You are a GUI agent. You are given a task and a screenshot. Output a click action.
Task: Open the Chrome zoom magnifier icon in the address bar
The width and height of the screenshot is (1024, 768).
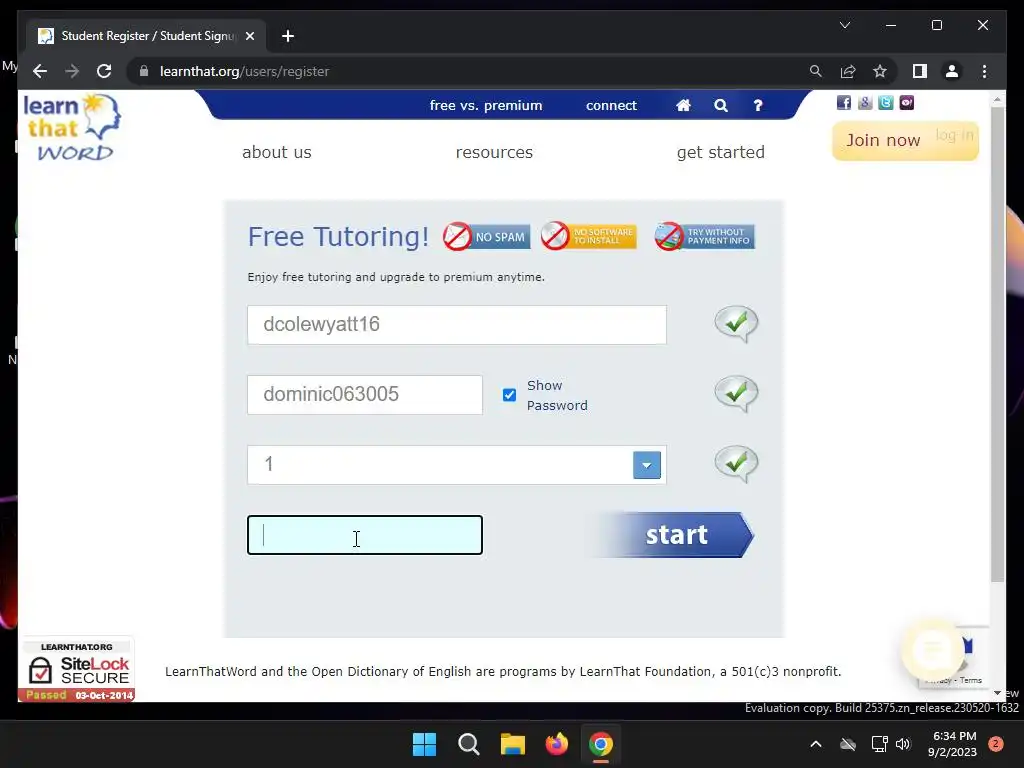(x=816, y=71)
